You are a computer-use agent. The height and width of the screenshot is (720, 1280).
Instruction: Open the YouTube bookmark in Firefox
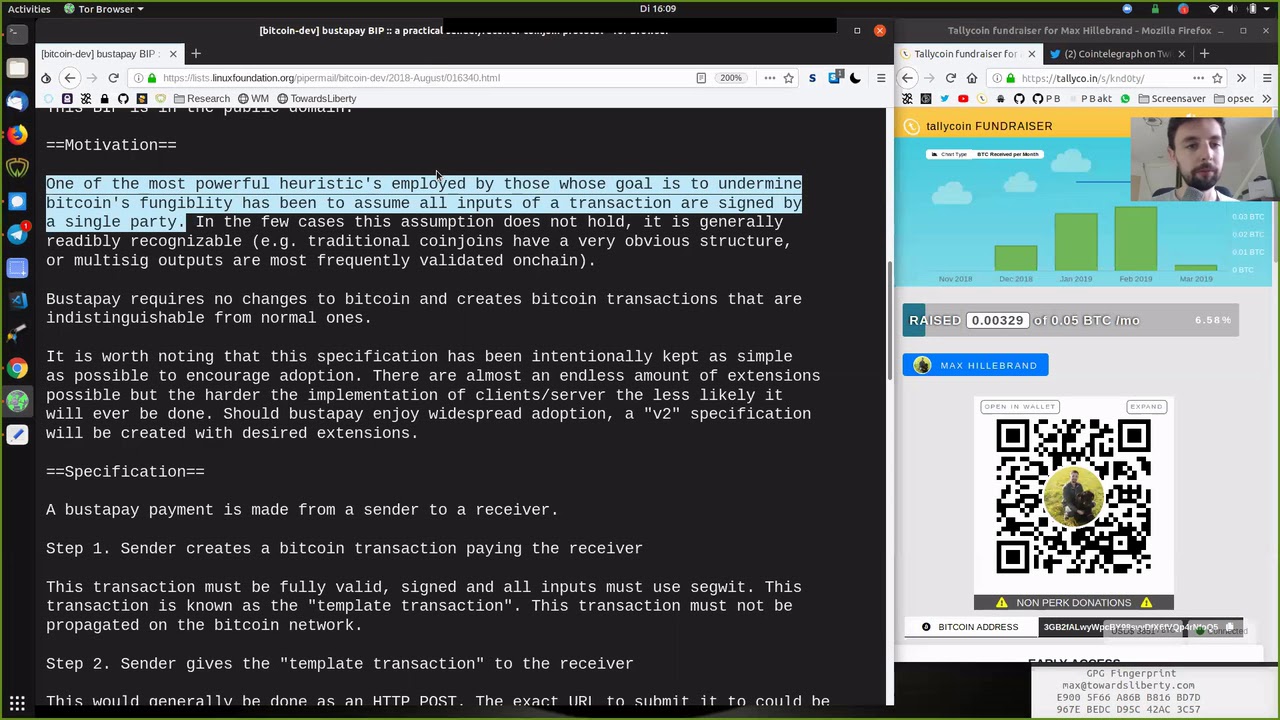(x=963, y=99)
